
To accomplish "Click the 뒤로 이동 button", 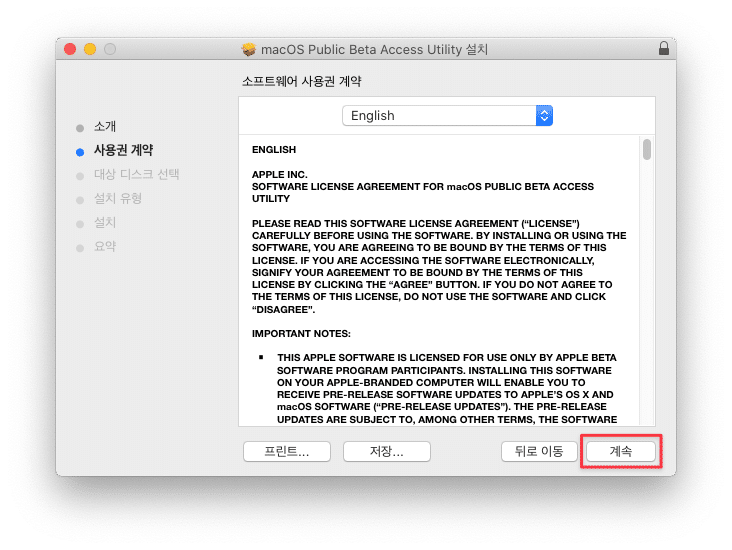I will 539,451.
